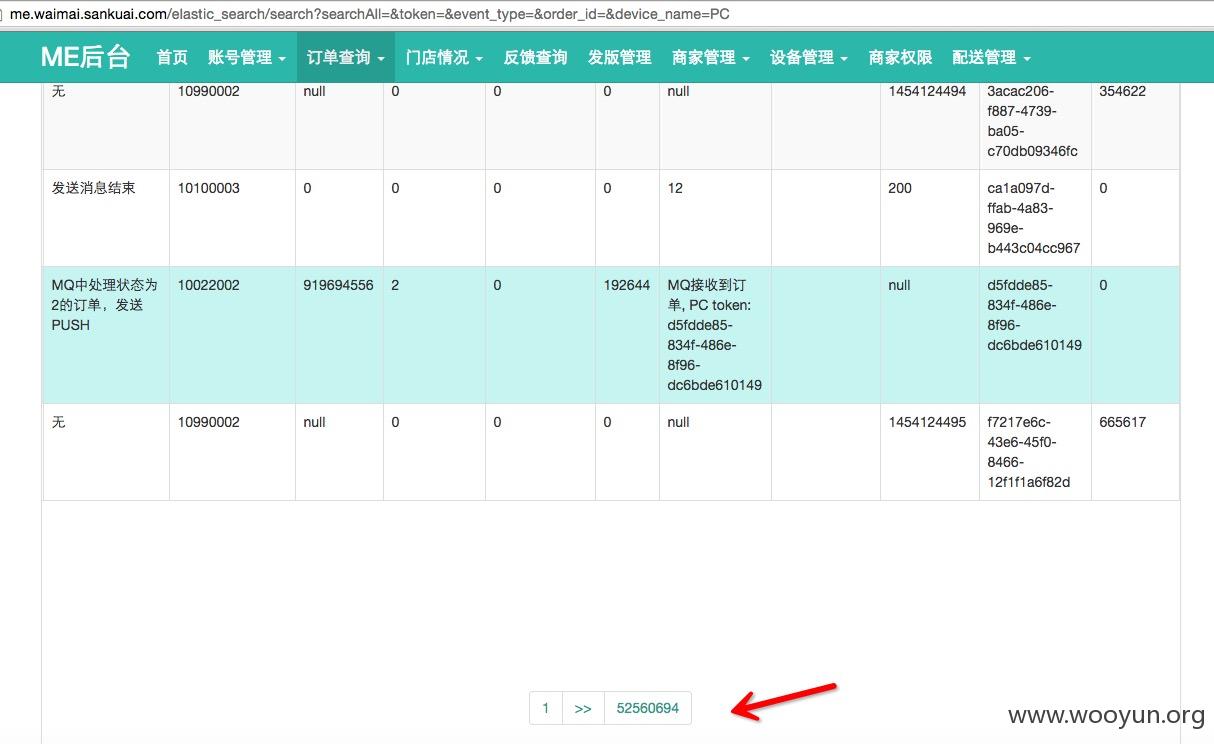Expand the 账号管理 dropdown menu
The width and height of the screenshot is (1214, 744).
pos(246,58)
